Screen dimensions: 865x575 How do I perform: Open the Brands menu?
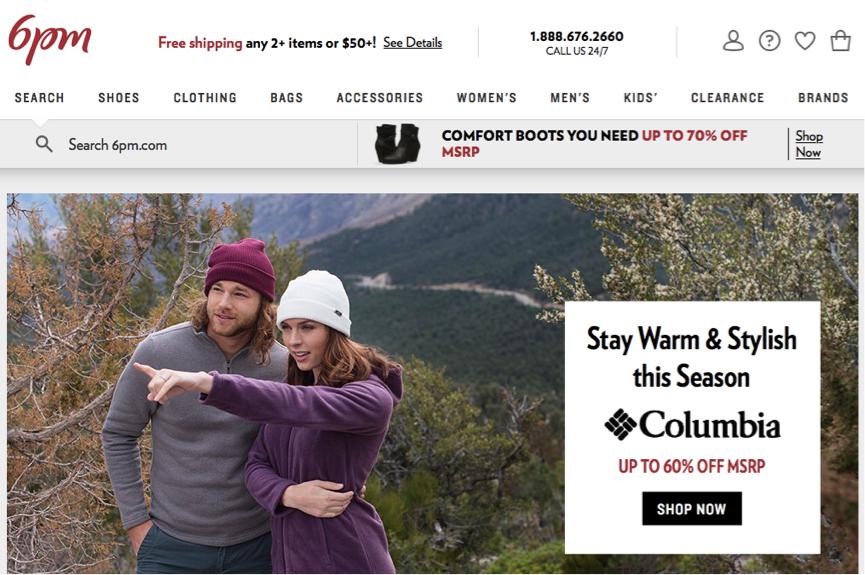(x=823, y=98)
